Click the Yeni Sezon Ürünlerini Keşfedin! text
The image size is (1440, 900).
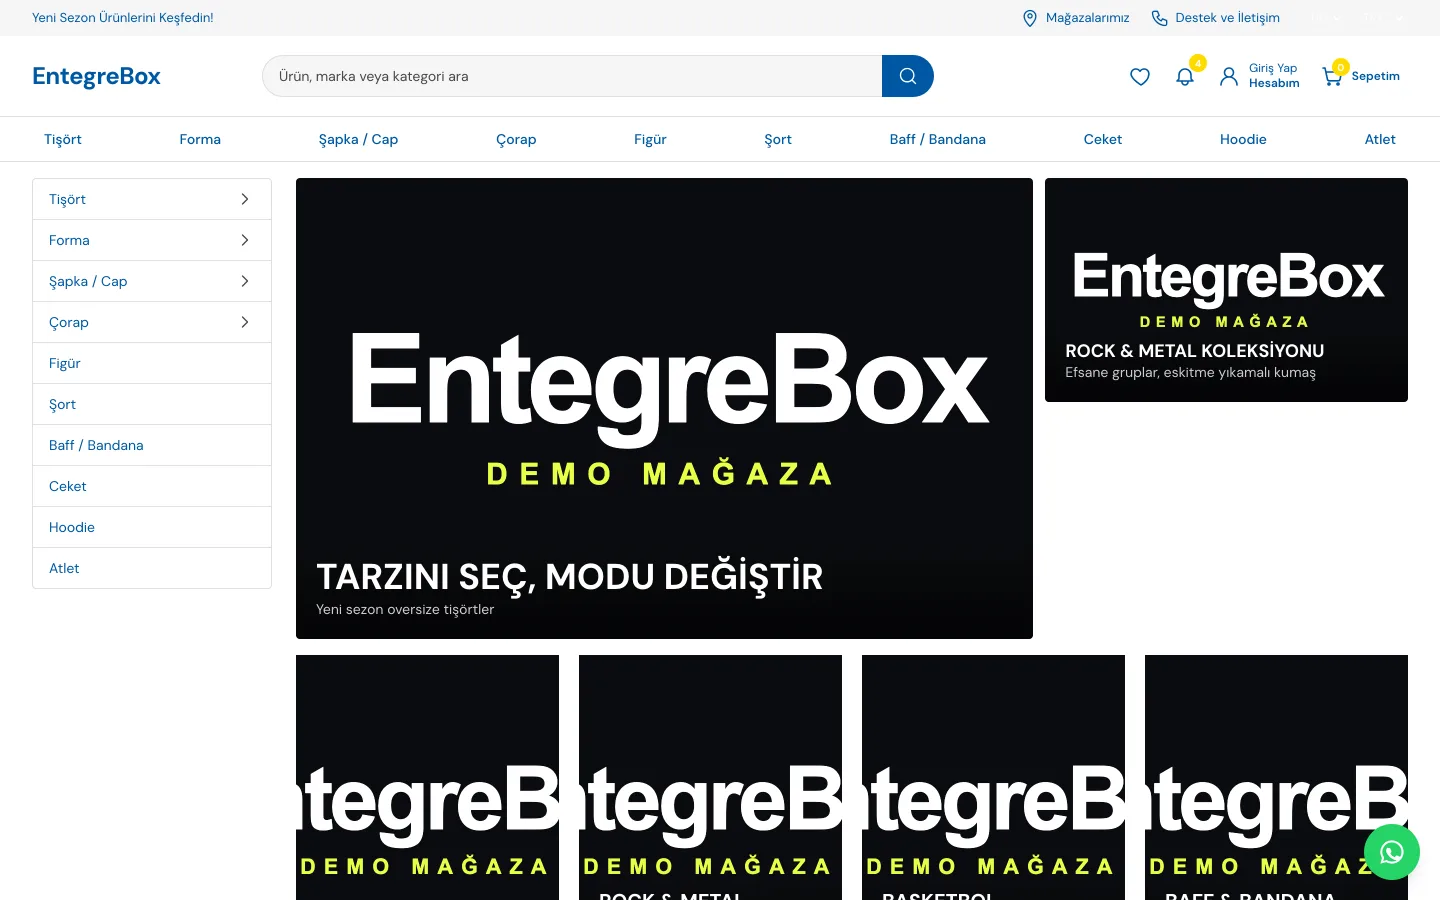coord(123,18)
